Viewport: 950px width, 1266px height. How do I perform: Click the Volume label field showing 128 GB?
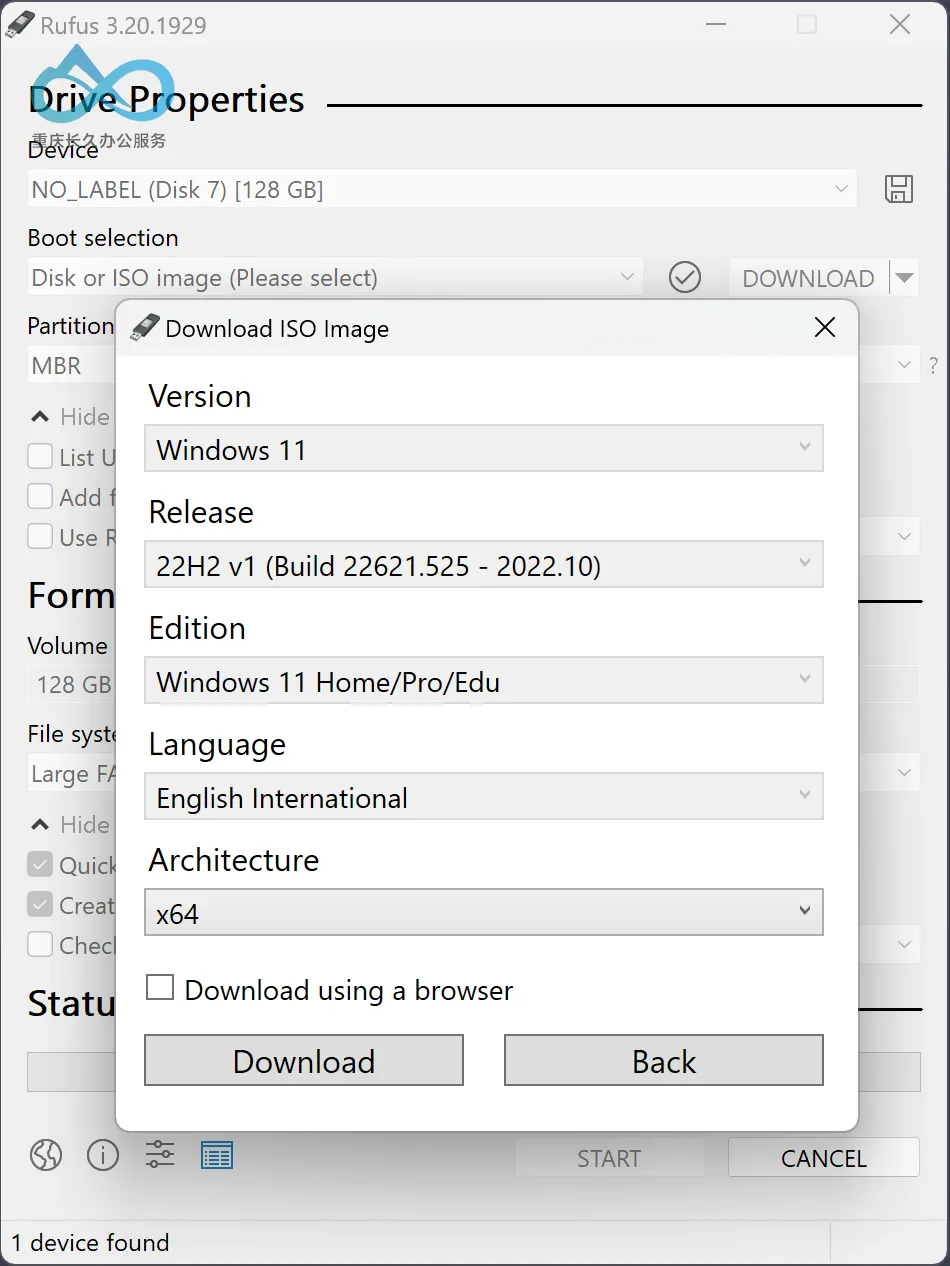pos(72,685)
